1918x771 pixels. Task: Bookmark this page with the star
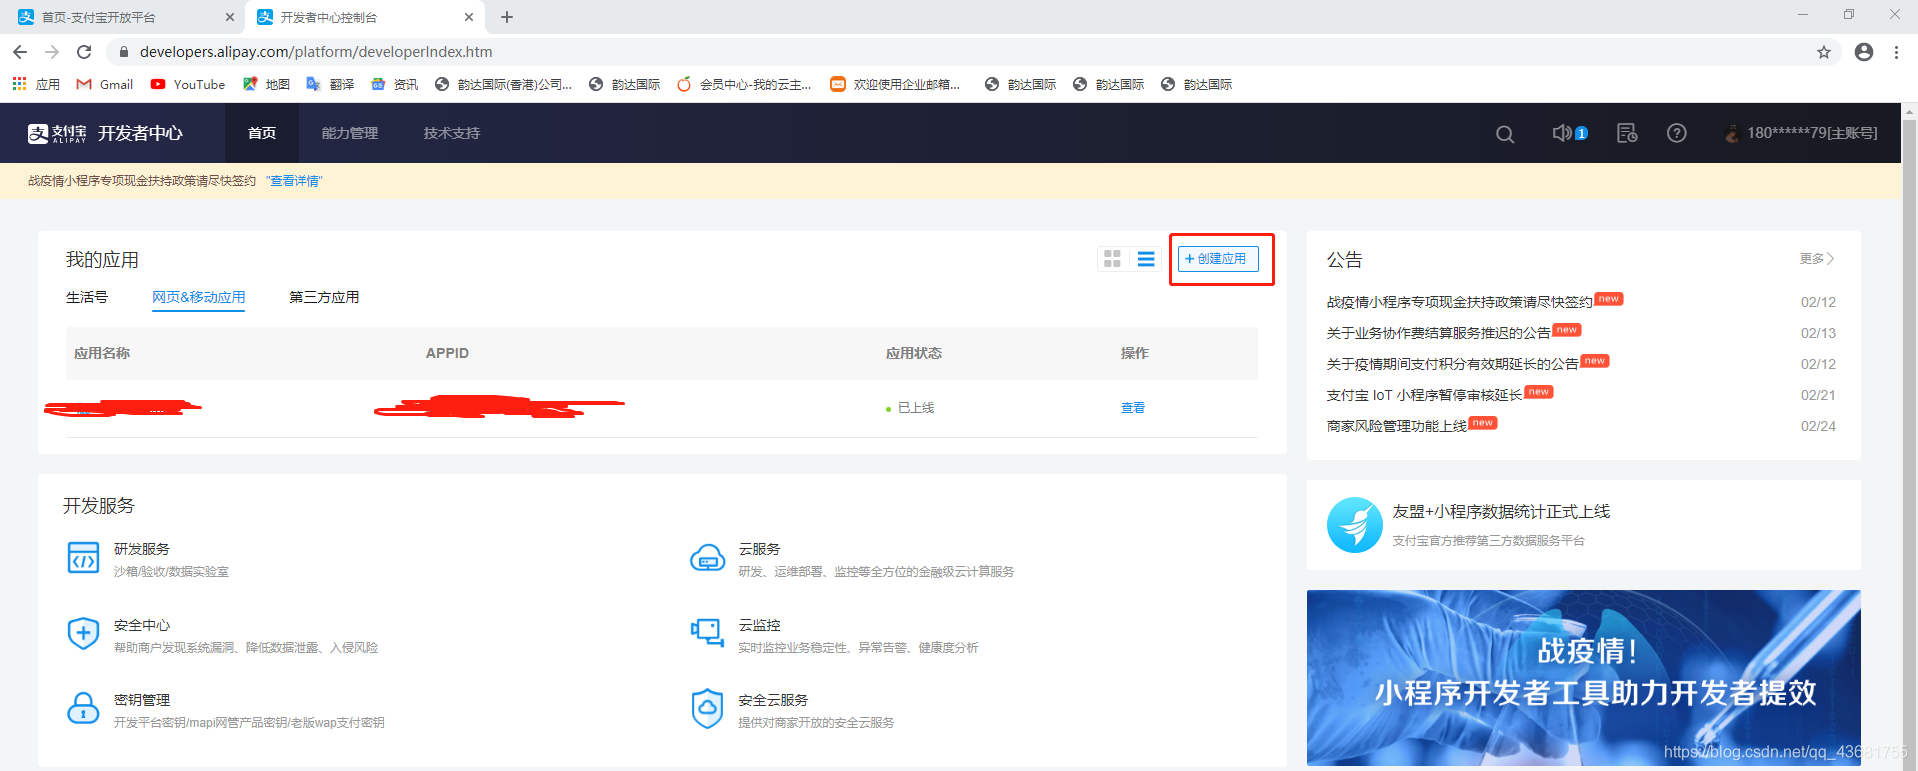pyautogui.click(x=1824, y=52)
